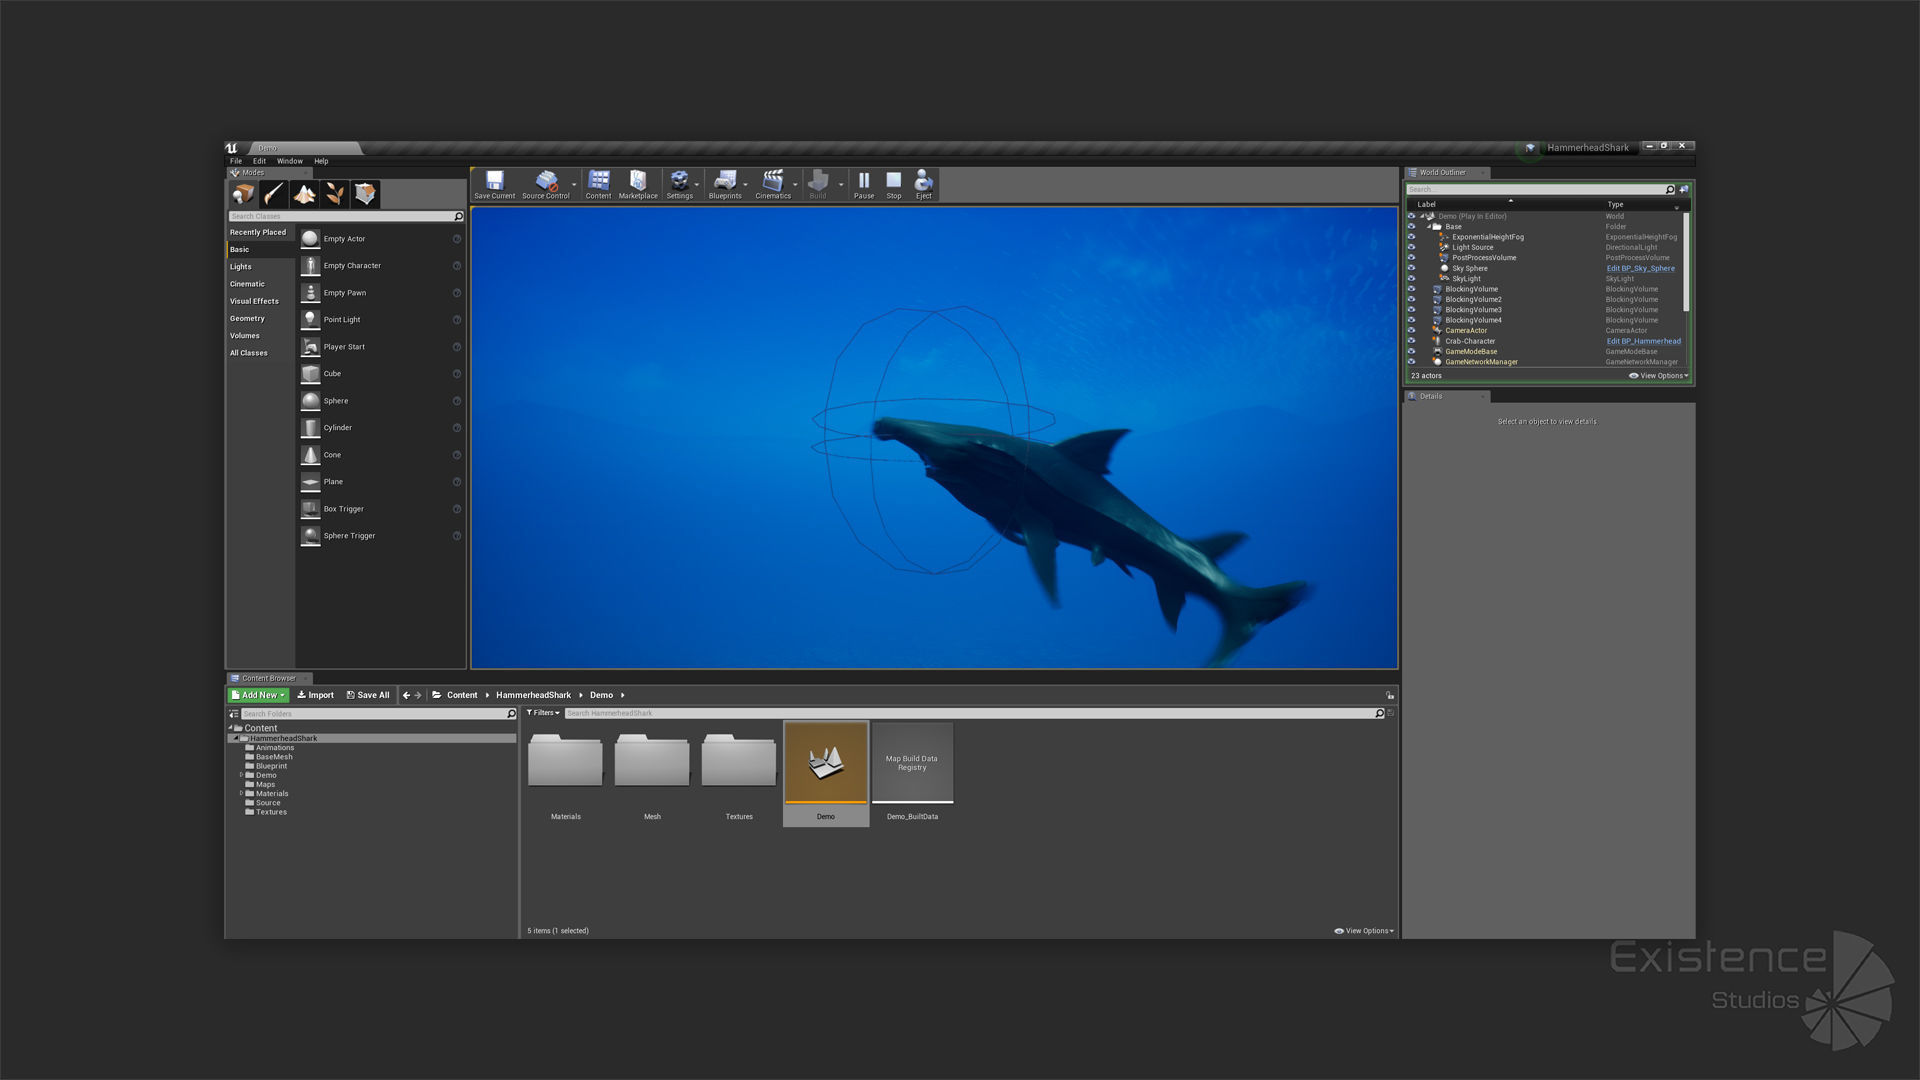The width and height of the screenshot is (1920, 1080).
Task: Click Add New button
Action: (259, 695)
